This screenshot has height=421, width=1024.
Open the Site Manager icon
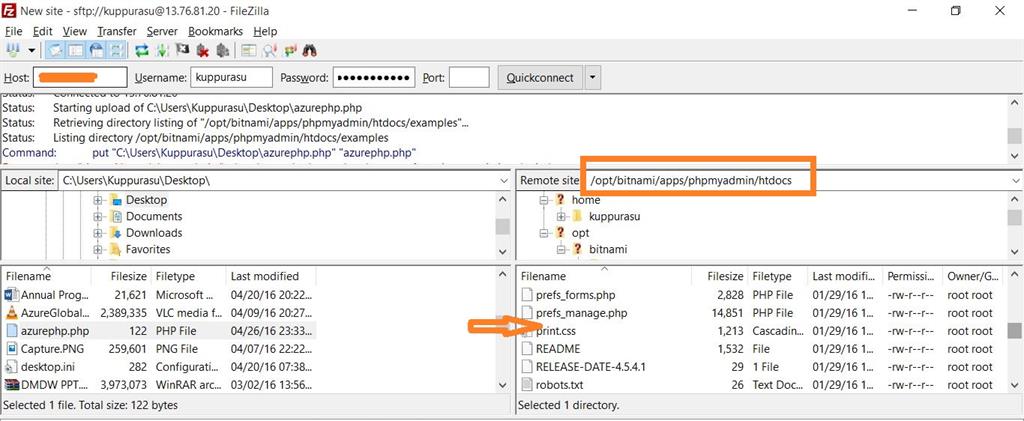[12, 50]
